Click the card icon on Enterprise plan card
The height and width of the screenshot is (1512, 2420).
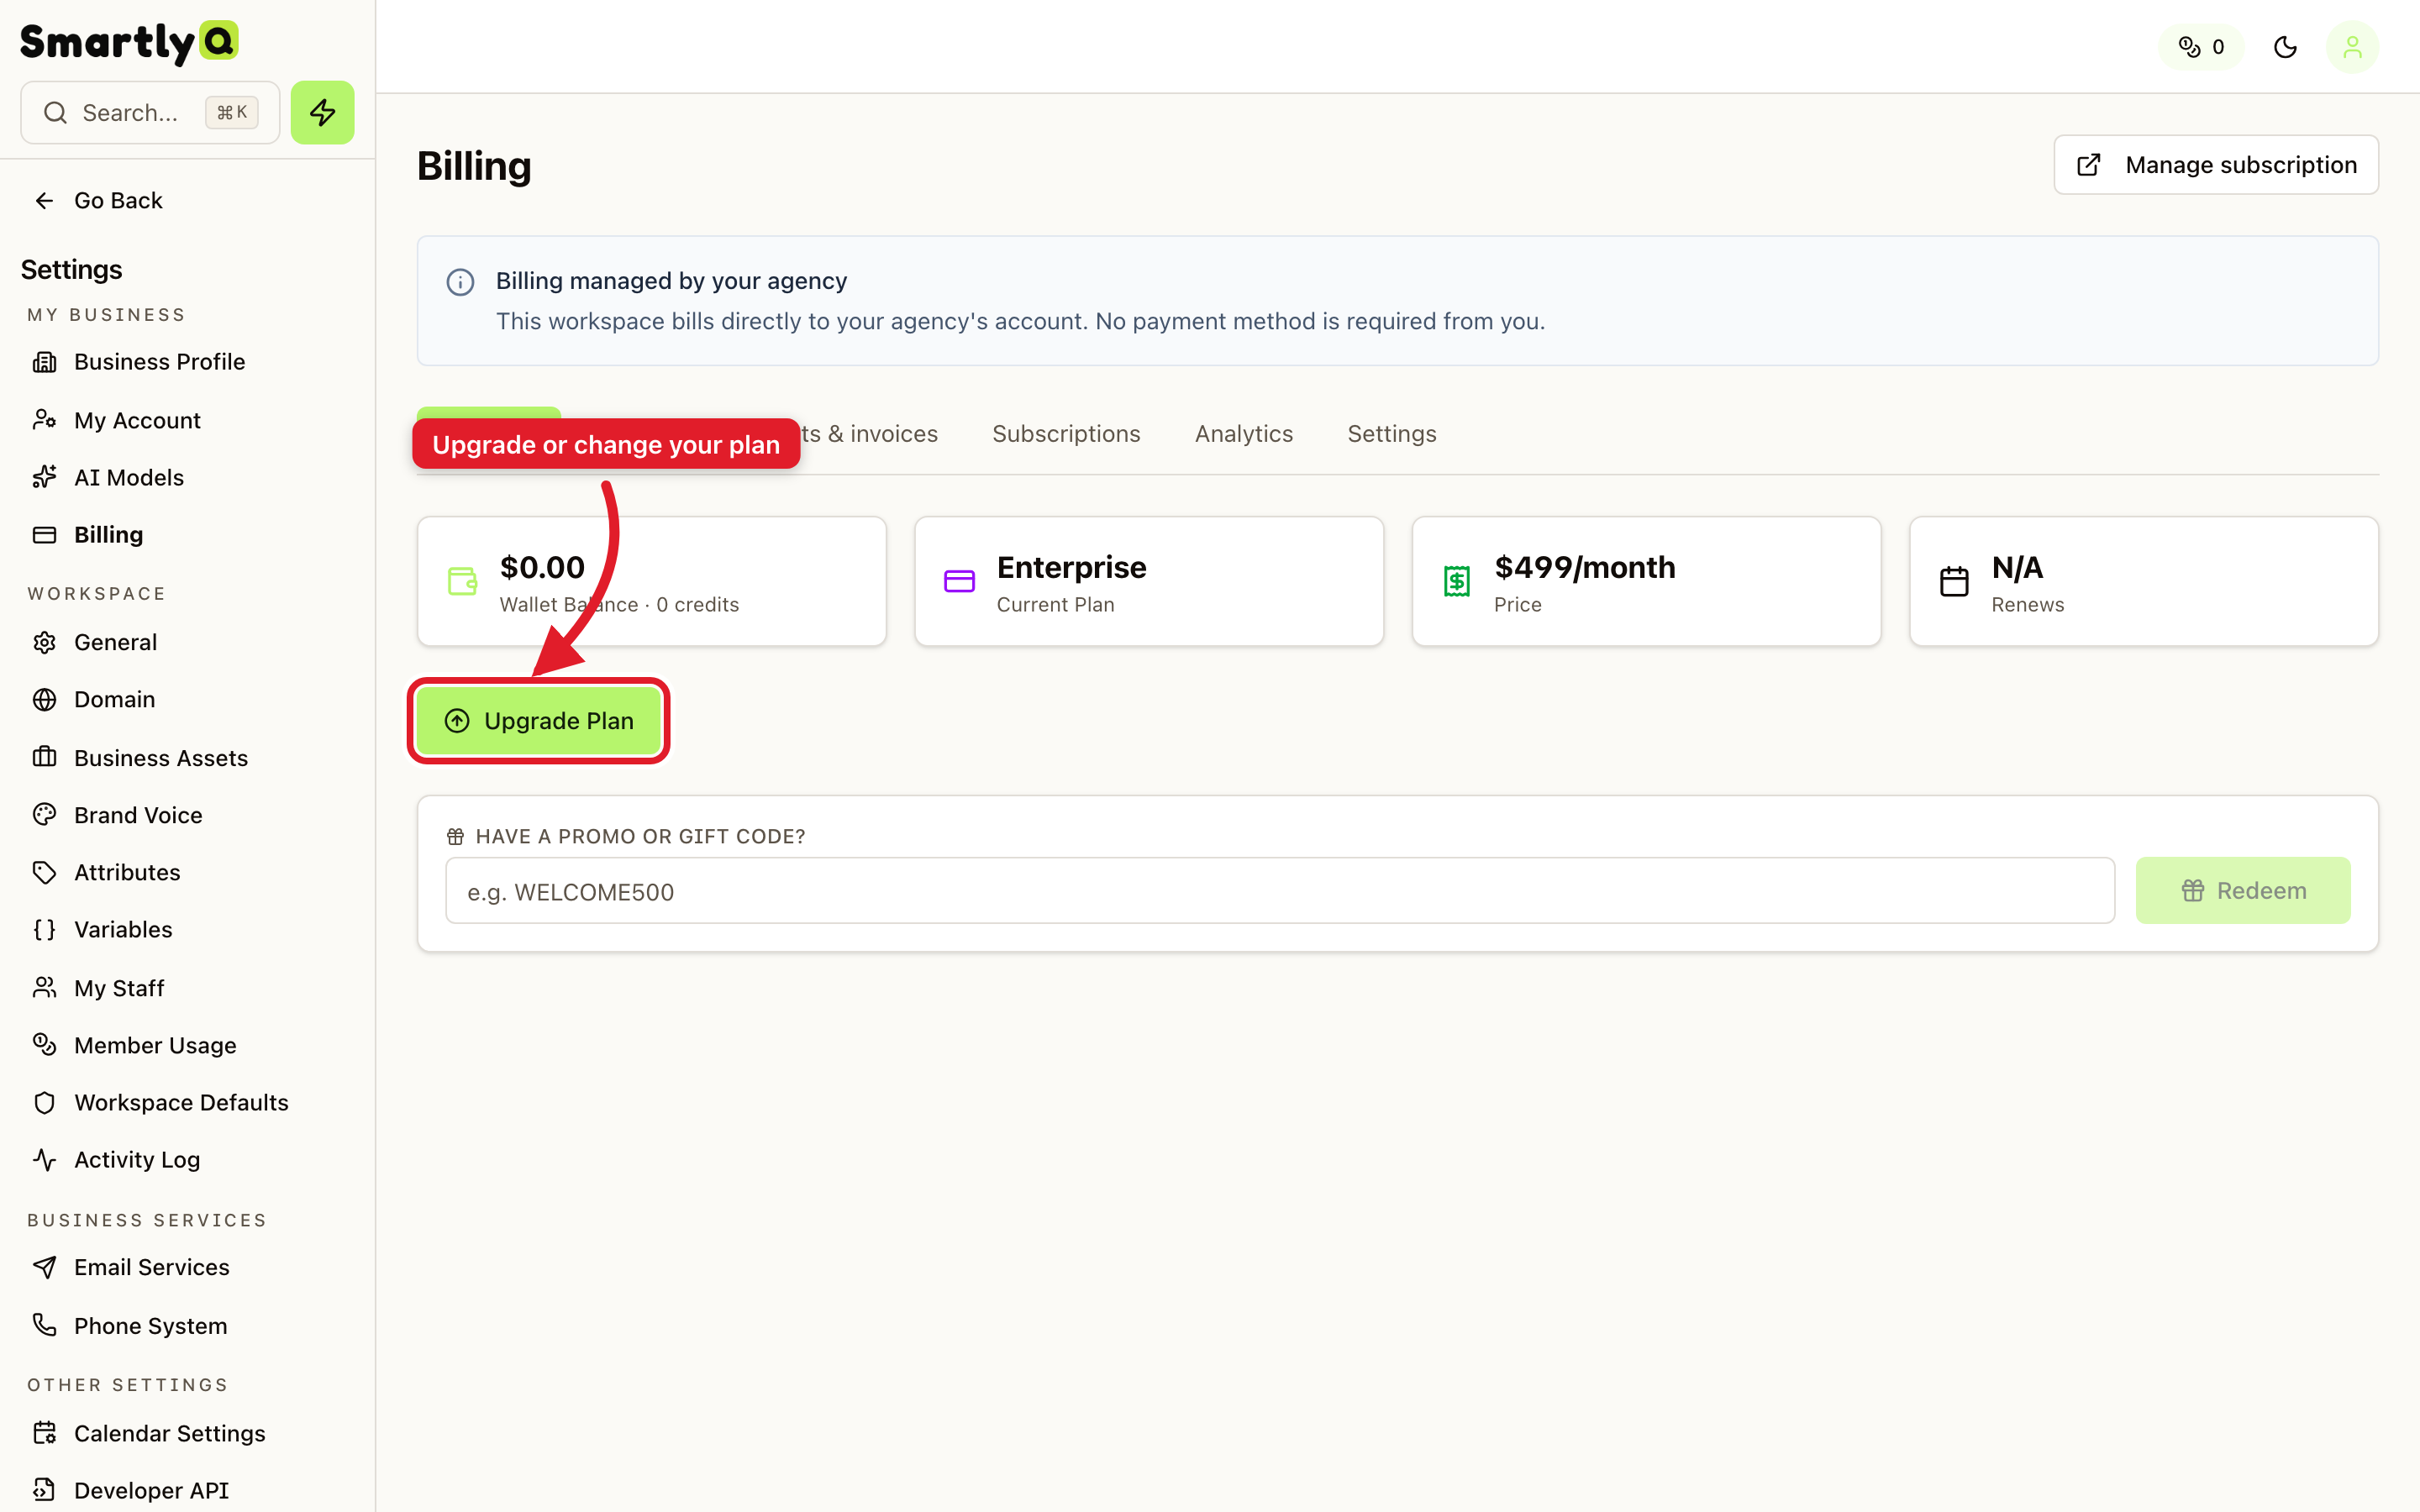pyautogui.click(x=959, y=581)
